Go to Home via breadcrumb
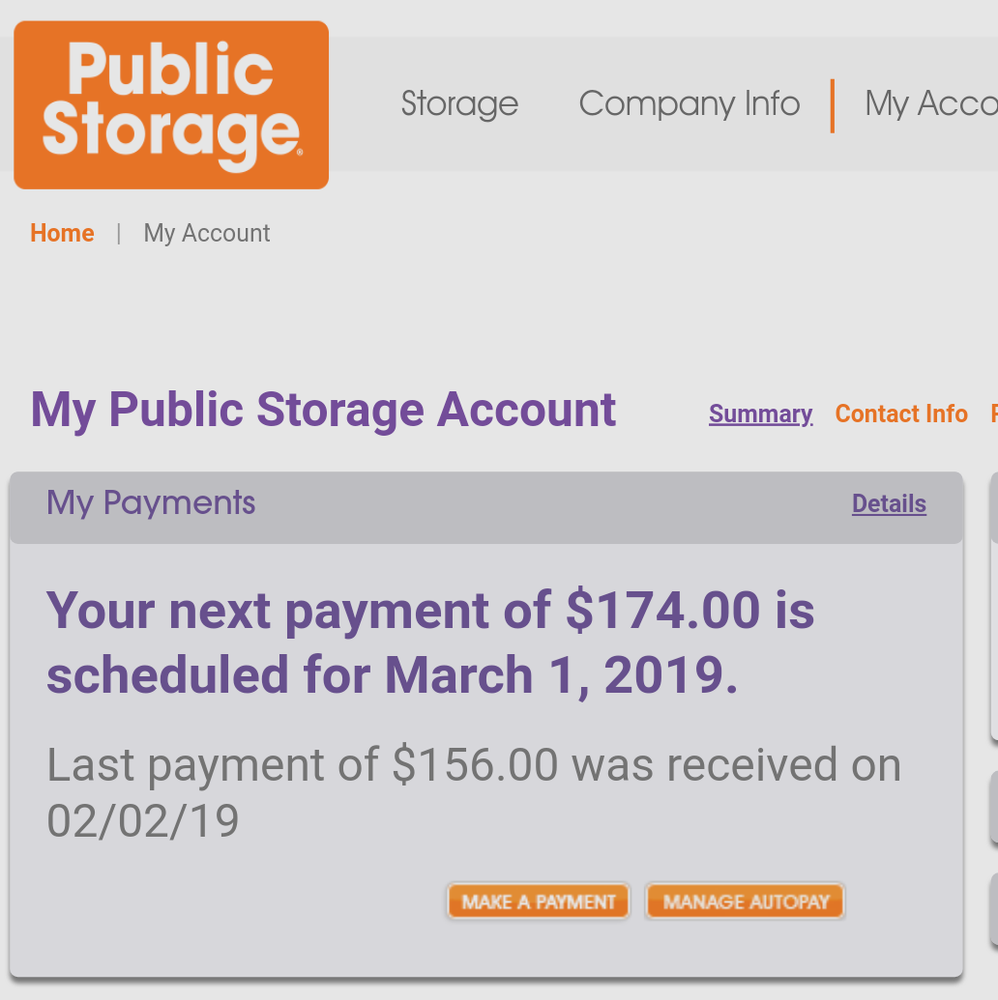 [x=62, y=233]
